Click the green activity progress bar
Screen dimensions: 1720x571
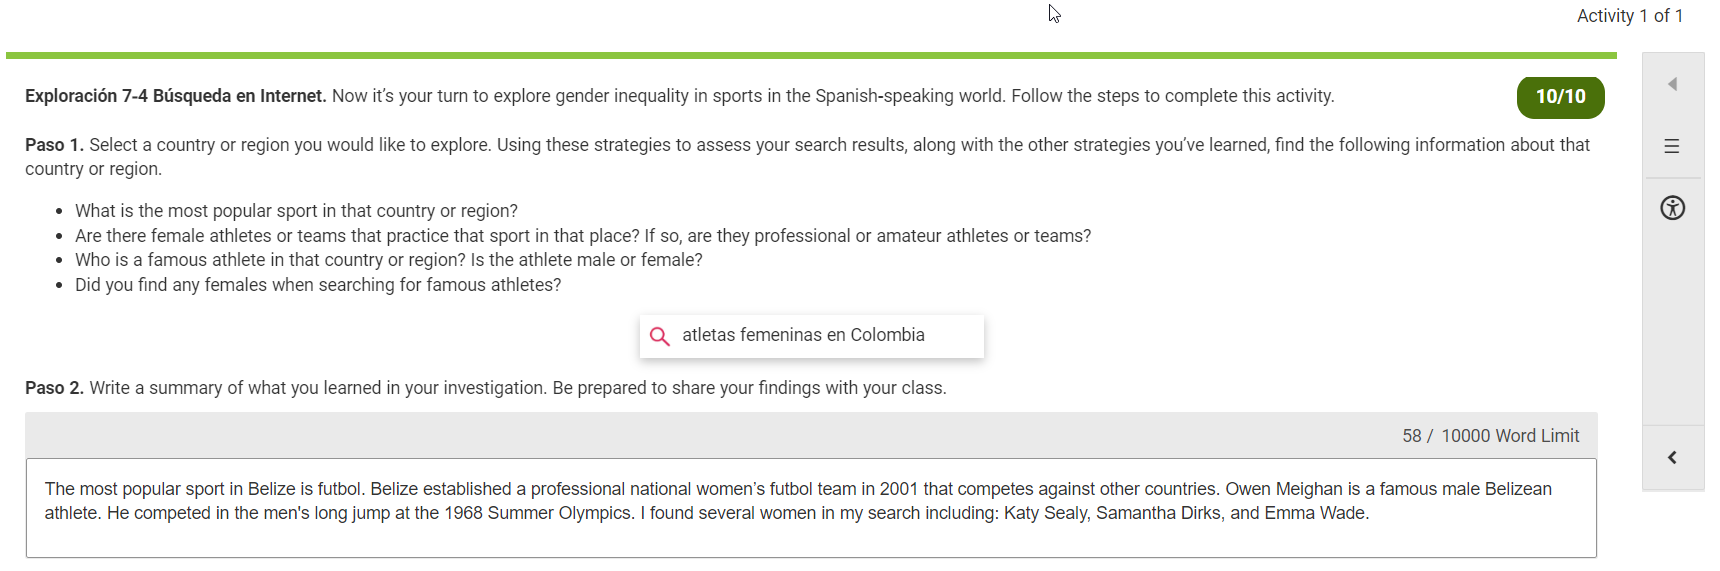tap(810, 55)
